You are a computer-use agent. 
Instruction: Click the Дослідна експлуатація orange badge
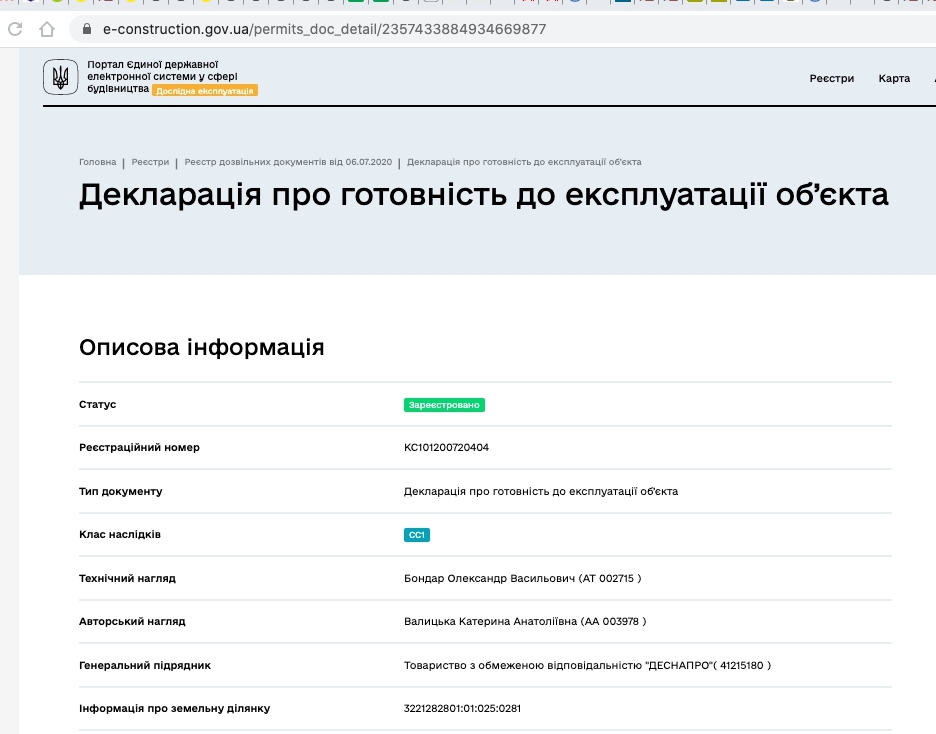pyautogui.click(x=205, y=91)
